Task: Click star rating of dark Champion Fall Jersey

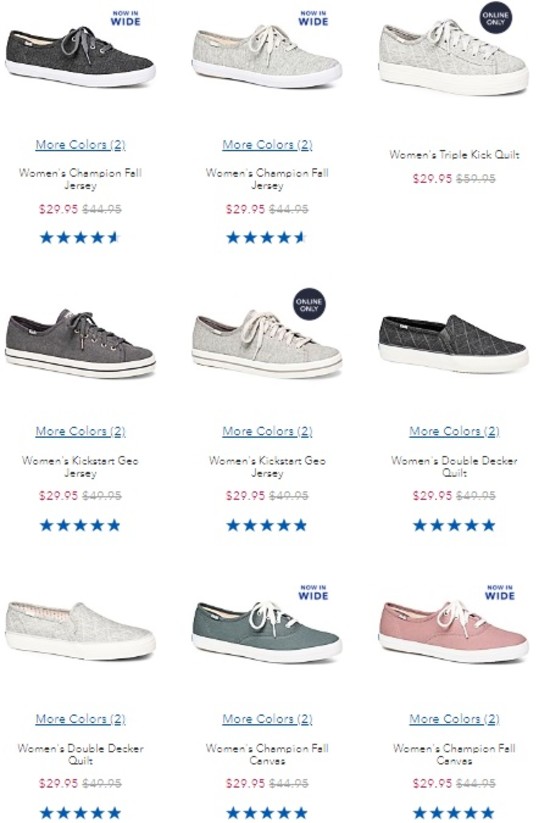Action: click(x=80, y=238)
